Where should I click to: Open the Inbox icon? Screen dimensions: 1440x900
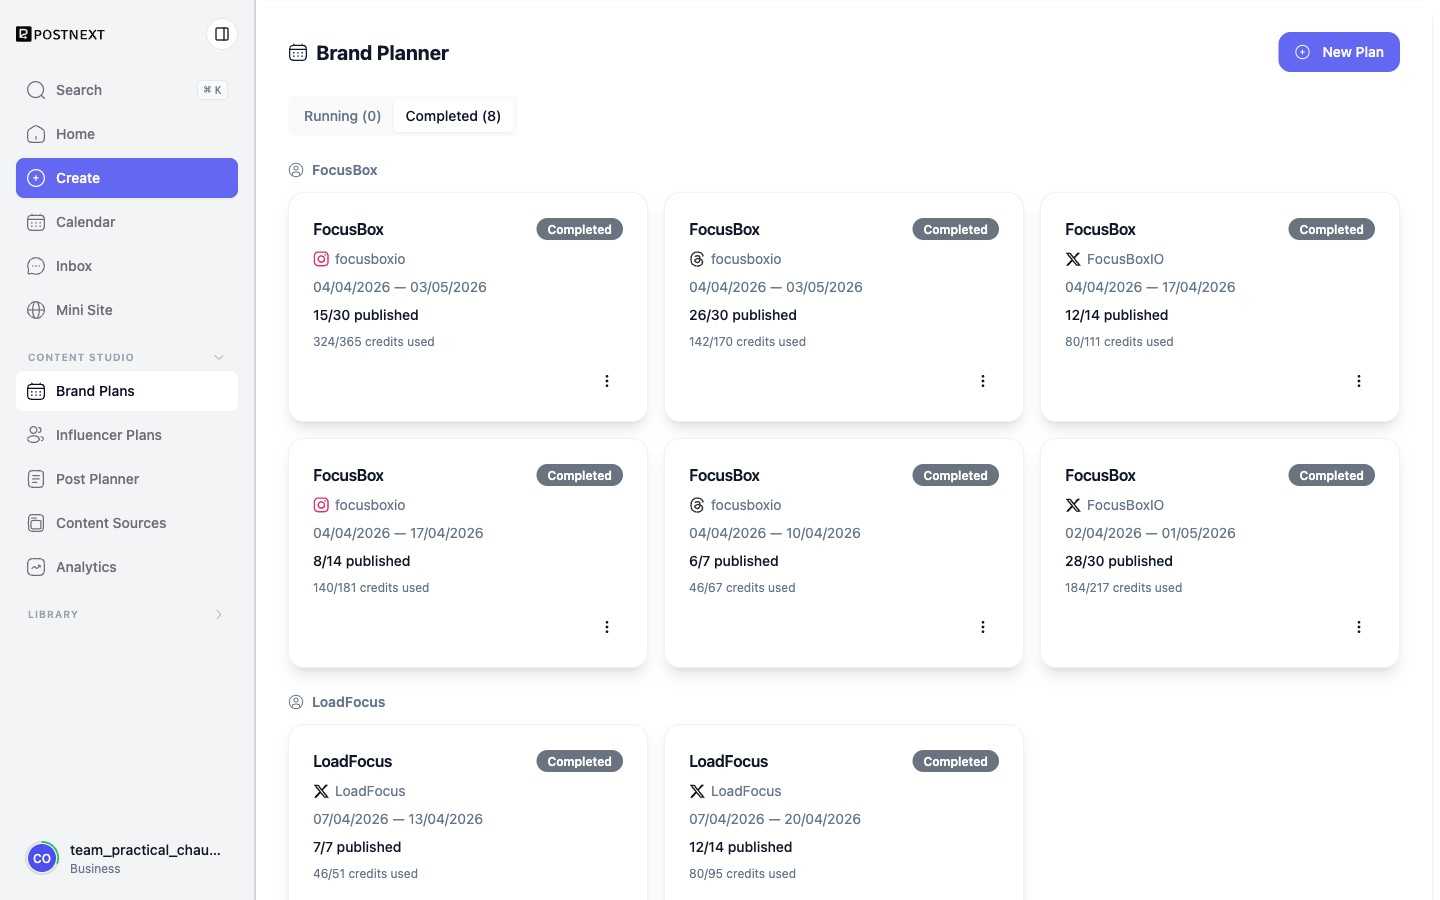click(36, 266)
